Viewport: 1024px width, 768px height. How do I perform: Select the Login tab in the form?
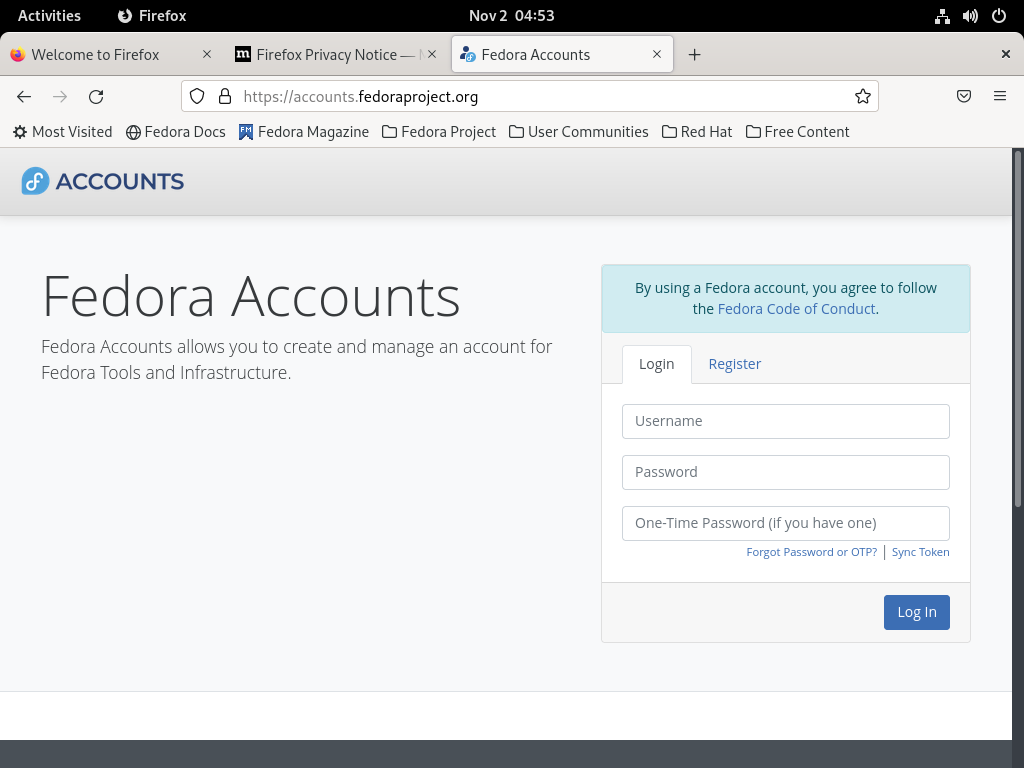point(656,364)
